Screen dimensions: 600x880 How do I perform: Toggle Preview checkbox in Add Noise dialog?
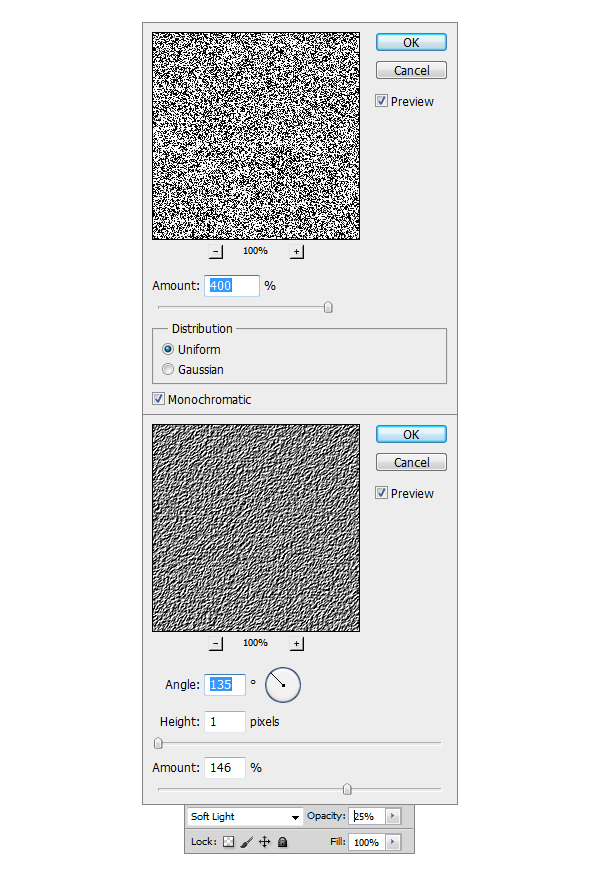point(382,101)
